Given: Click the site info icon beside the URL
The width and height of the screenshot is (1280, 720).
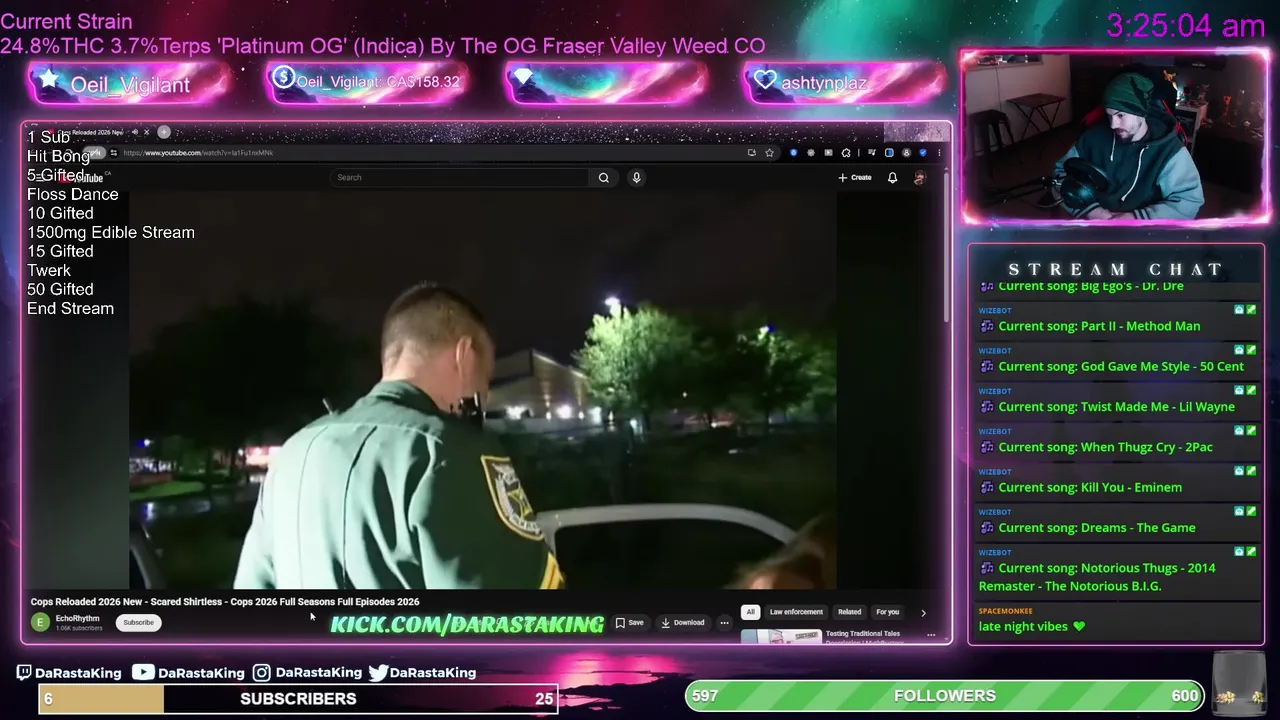Looking at the screenshot, I should point(113,153).
